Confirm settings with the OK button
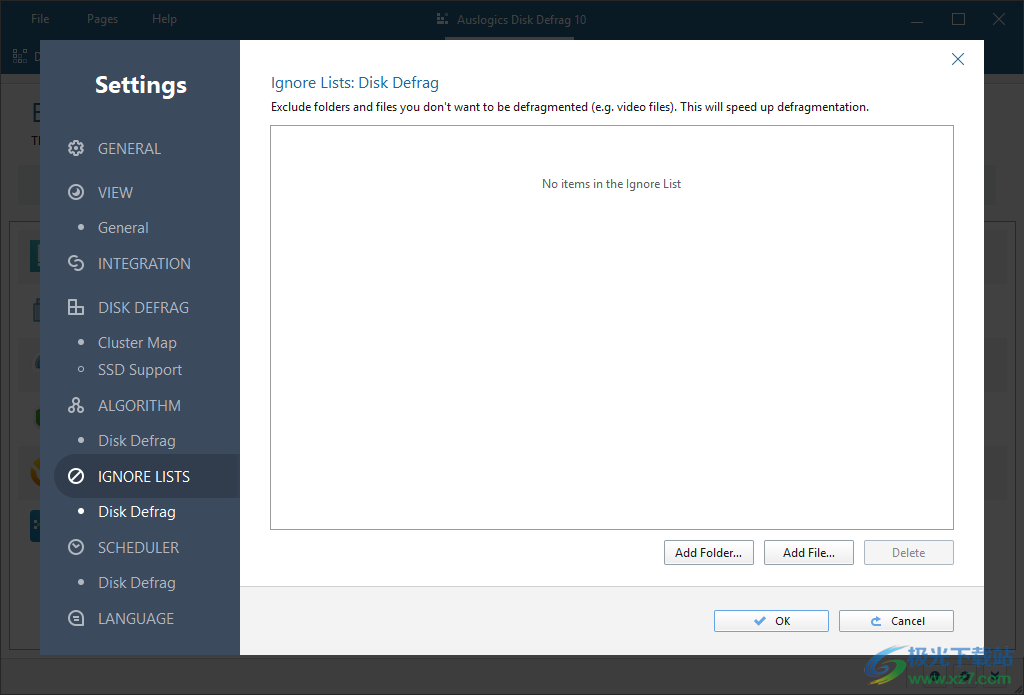 (x=771, y=621)
